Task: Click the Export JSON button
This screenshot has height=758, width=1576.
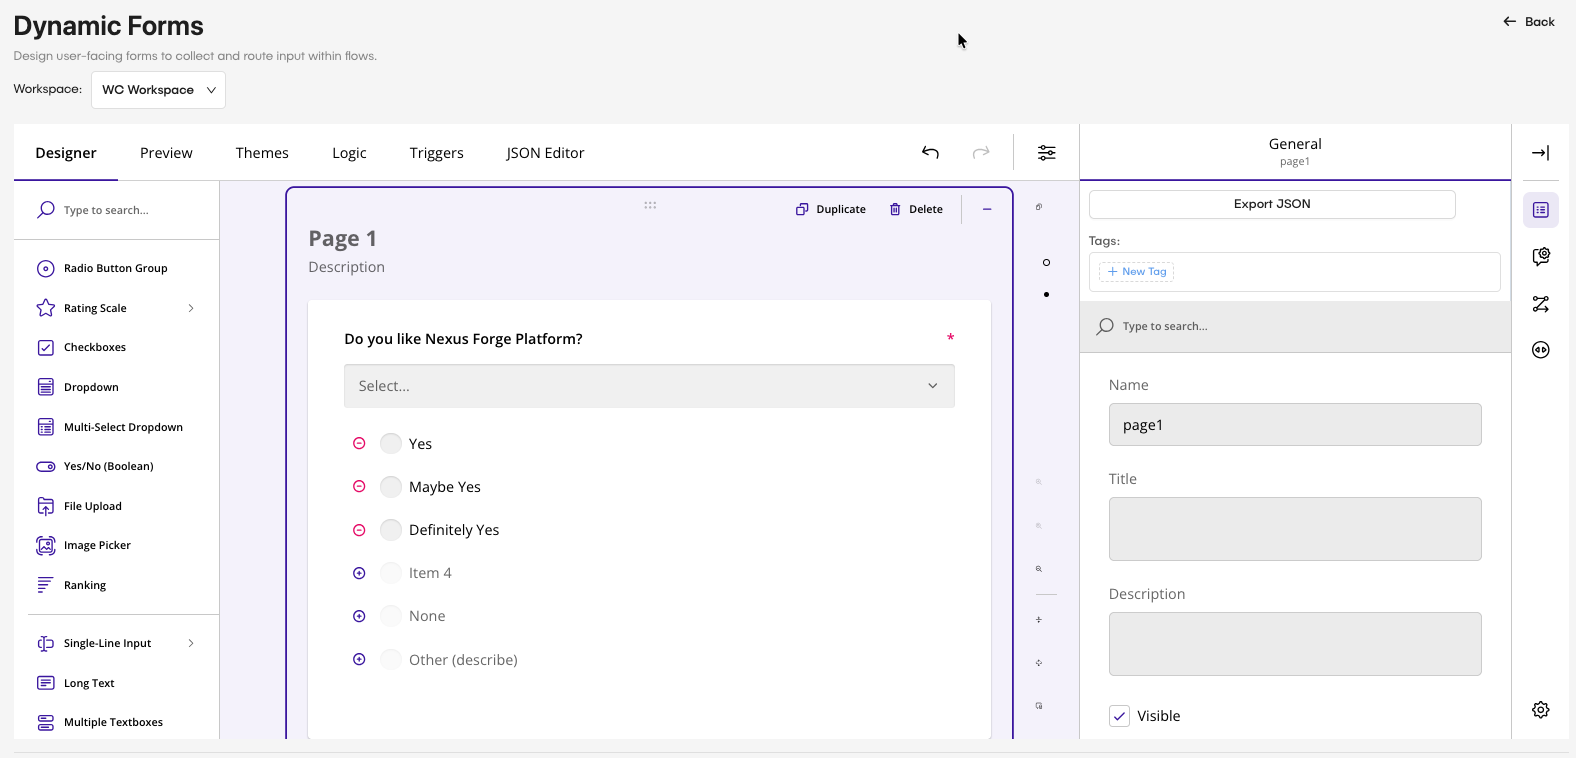Action: click(x=1271, y=204)
